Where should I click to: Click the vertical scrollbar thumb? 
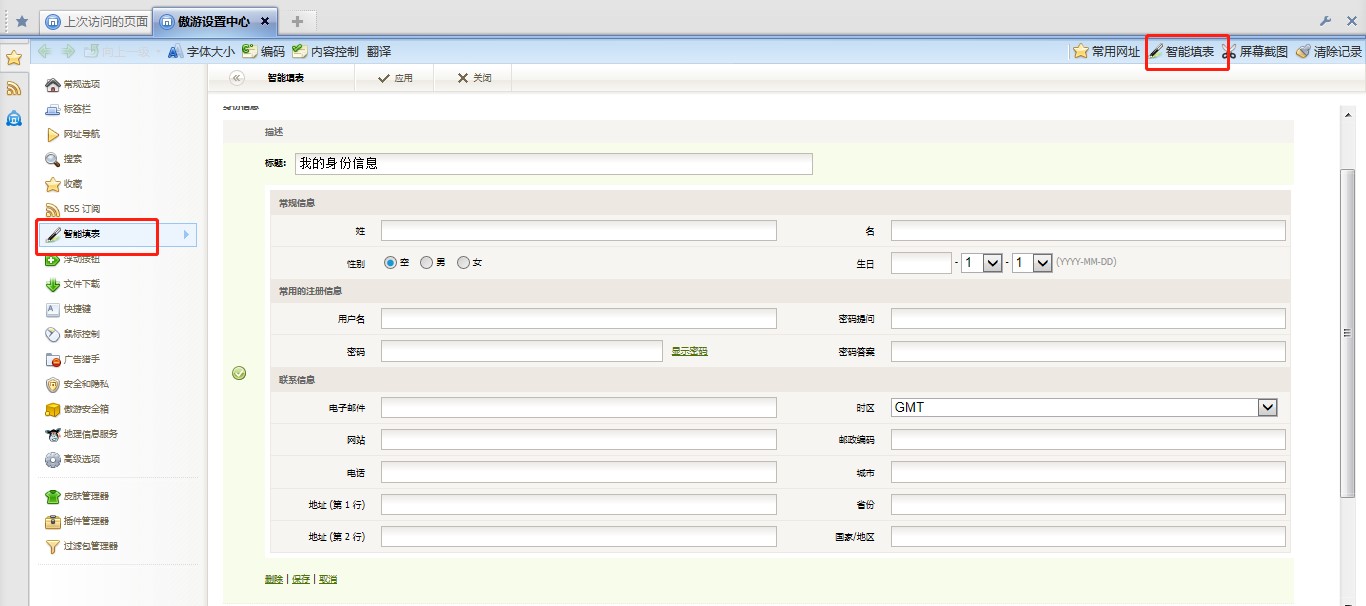(1347, 332)
